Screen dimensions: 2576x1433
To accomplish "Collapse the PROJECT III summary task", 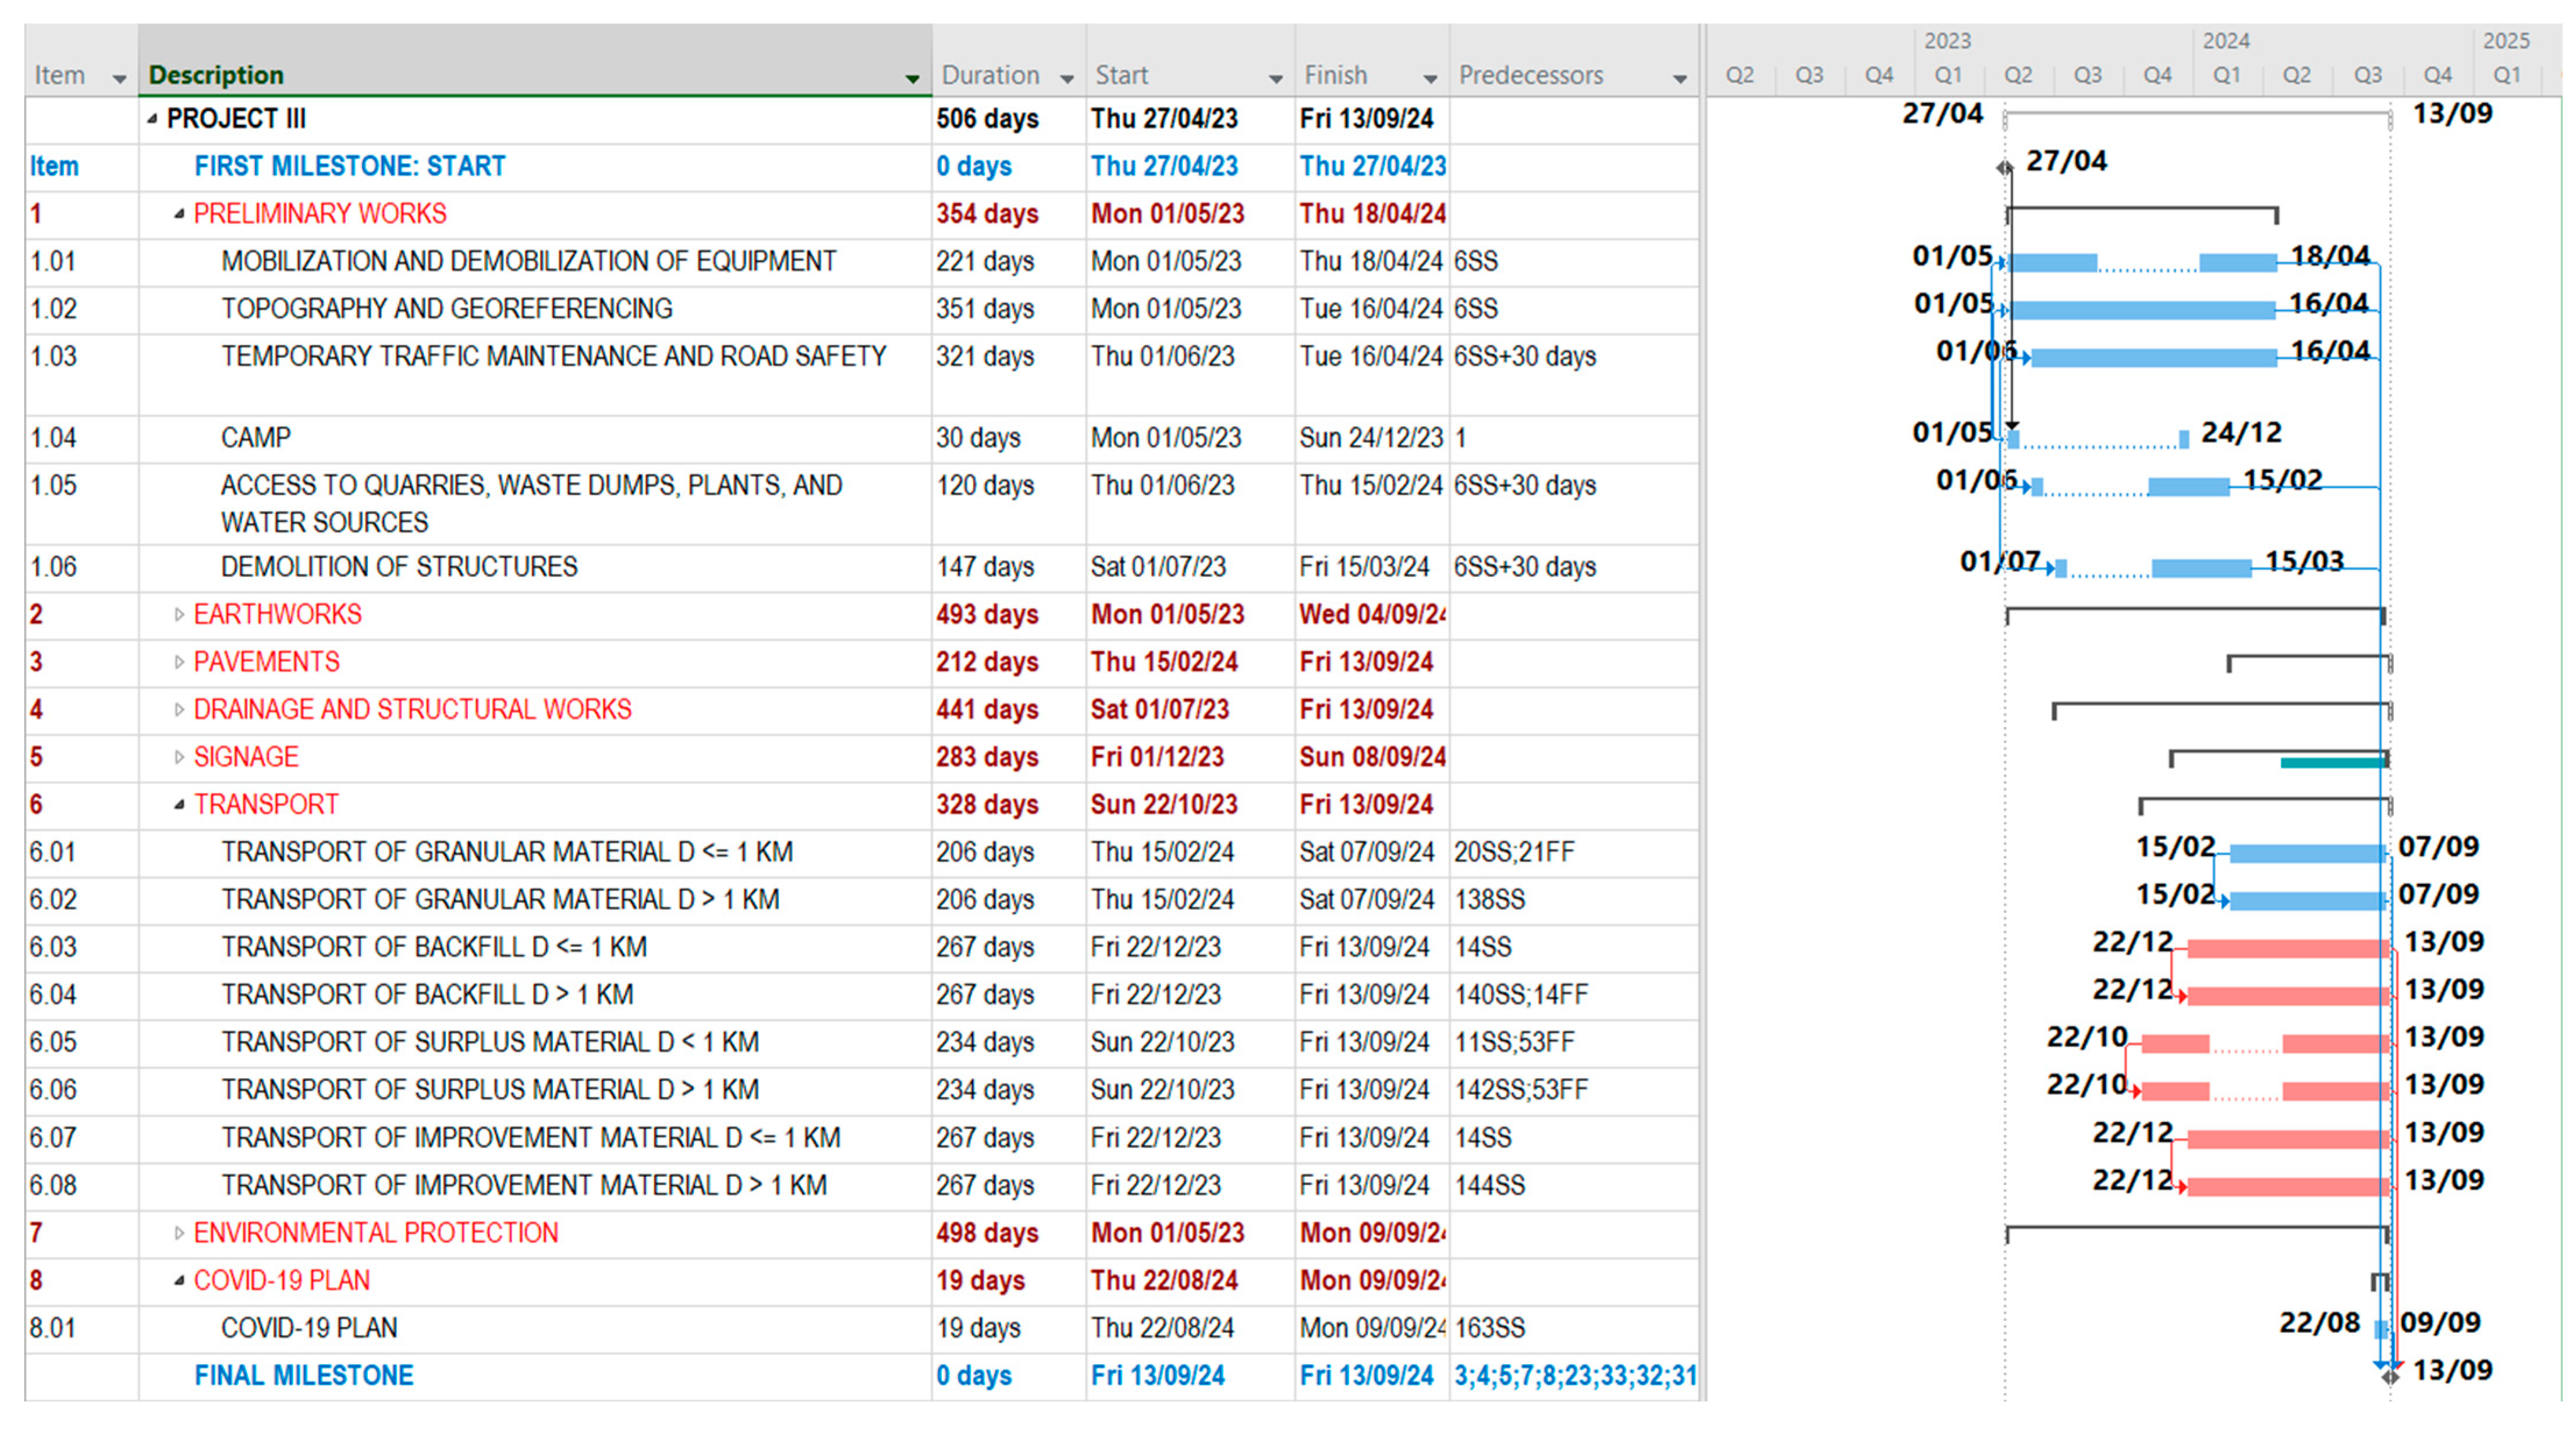I will [152, 119].
